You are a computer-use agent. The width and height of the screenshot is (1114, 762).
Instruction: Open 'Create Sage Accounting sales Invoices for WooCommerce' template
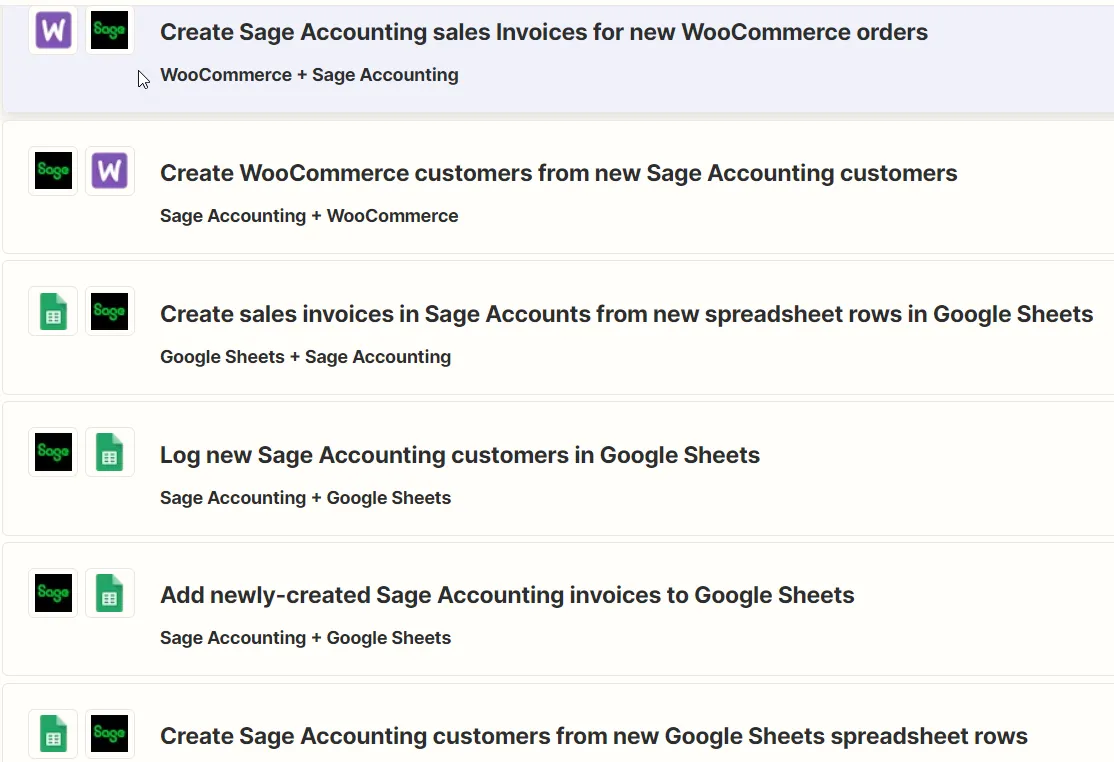[x=543, y=32]
